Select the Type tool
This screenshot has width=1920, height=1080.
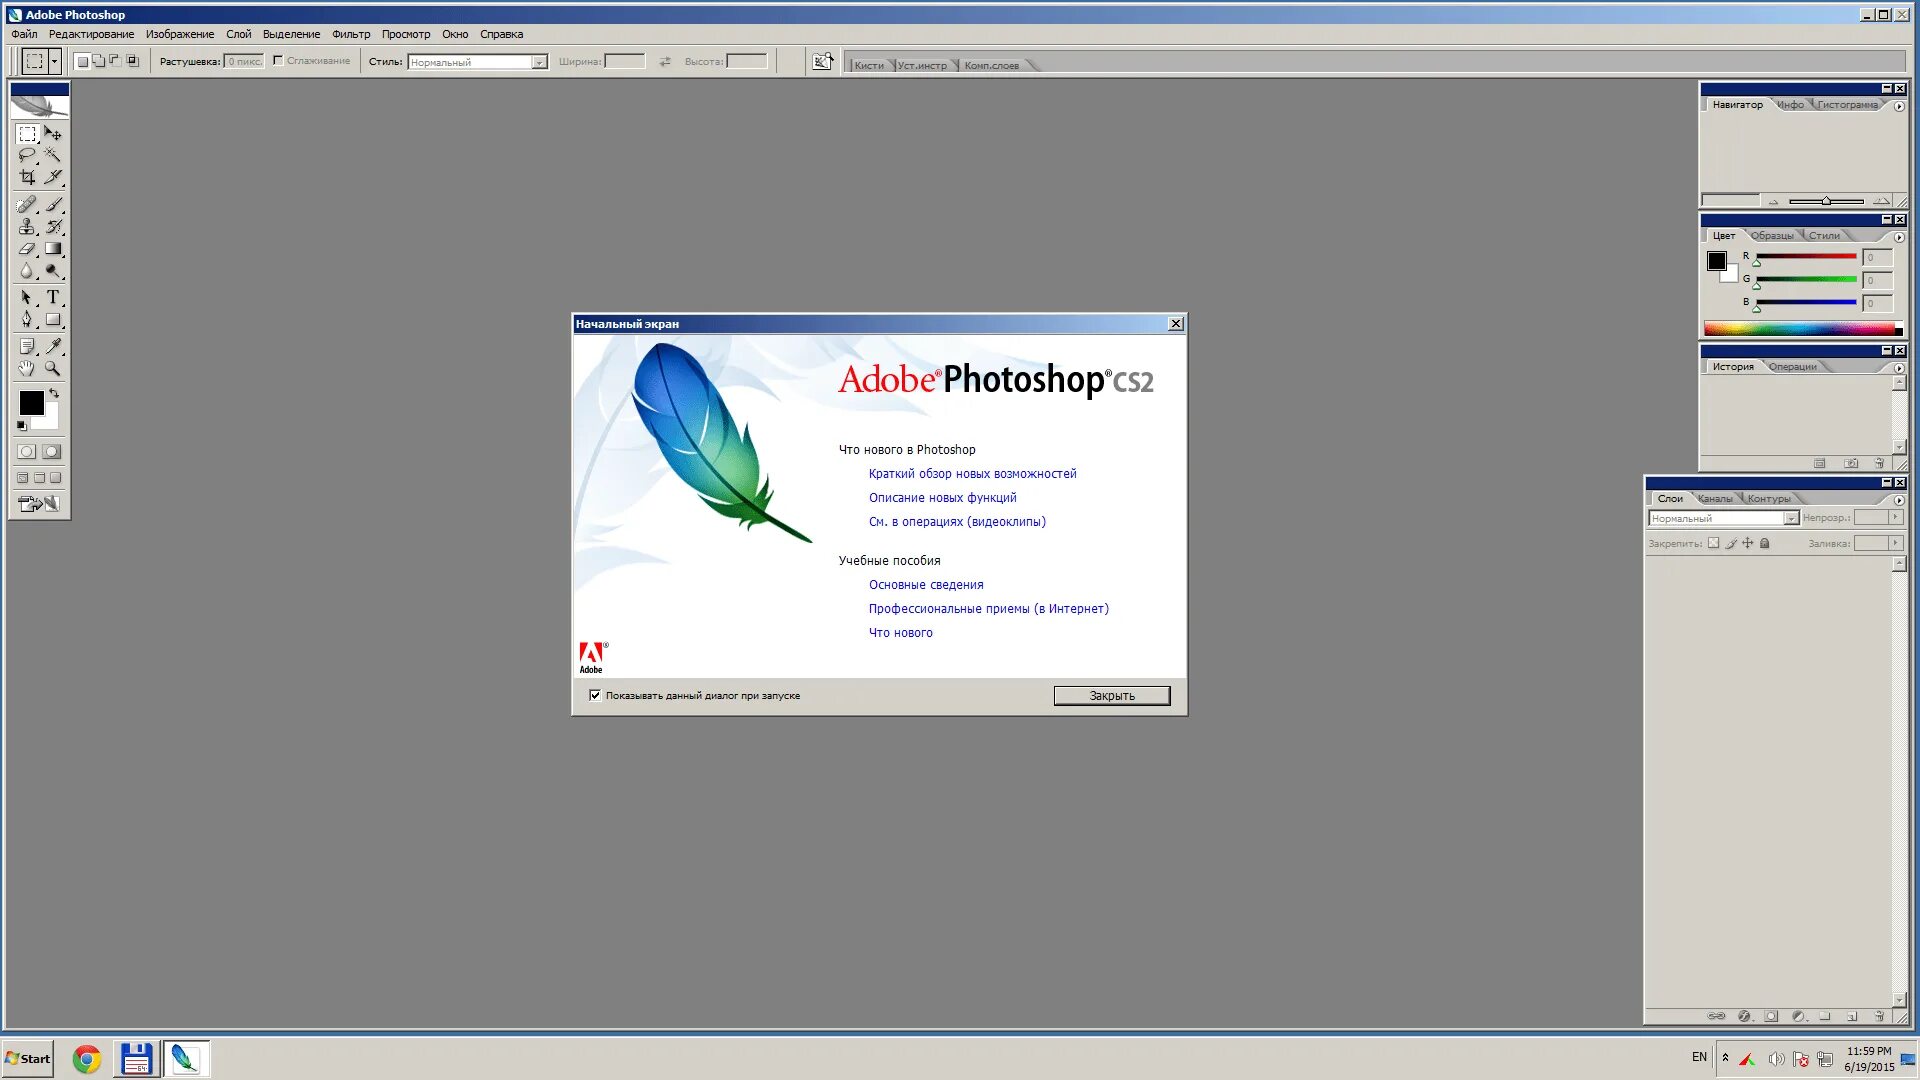click(x=53, y=297)
